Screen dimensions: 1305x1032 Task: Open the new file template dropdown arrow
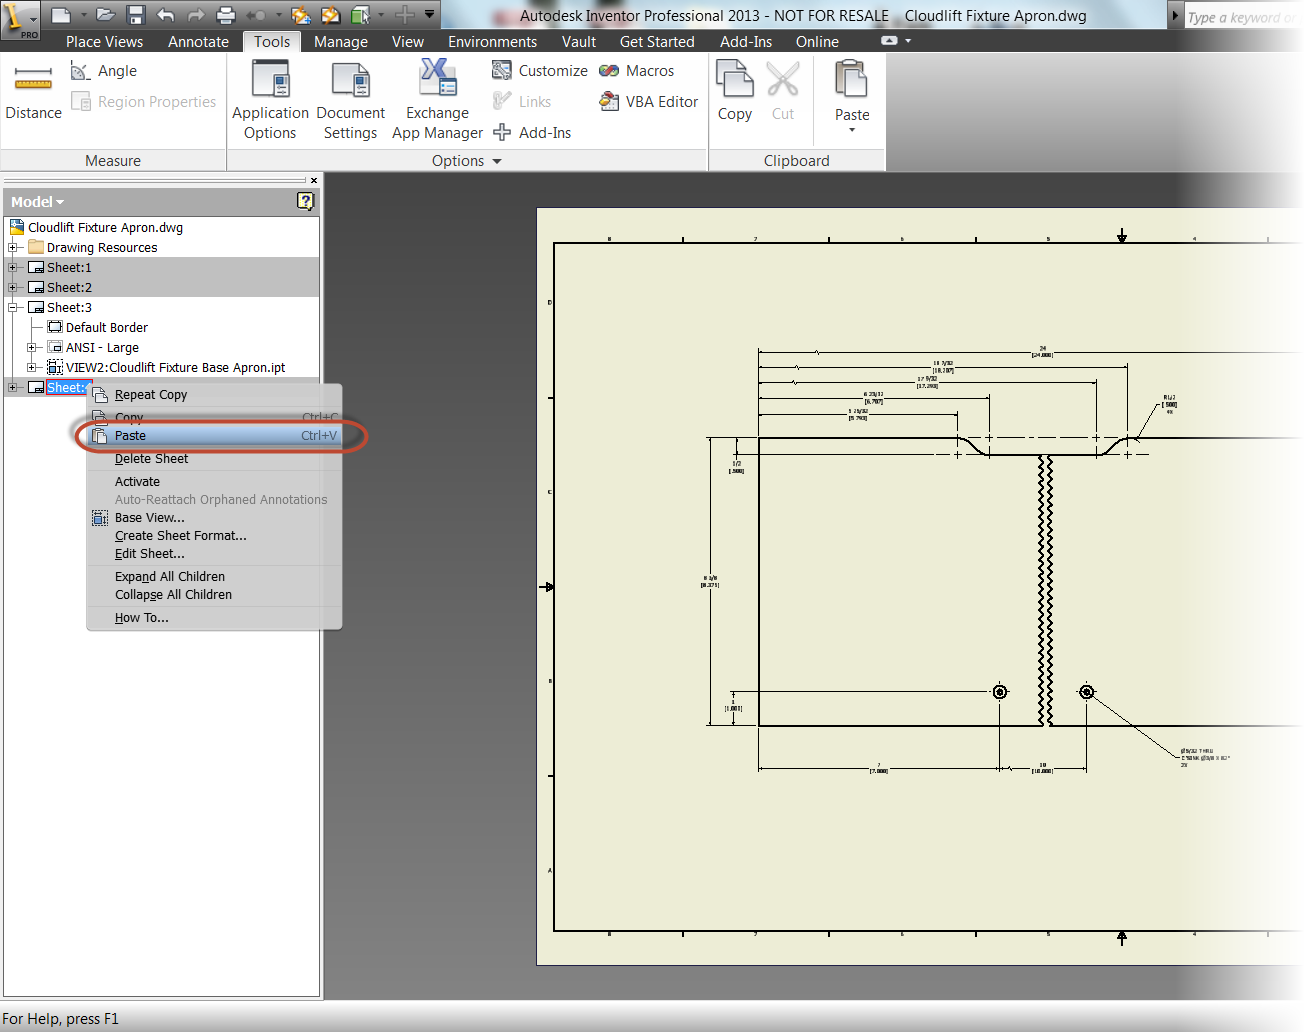(83, 15)
